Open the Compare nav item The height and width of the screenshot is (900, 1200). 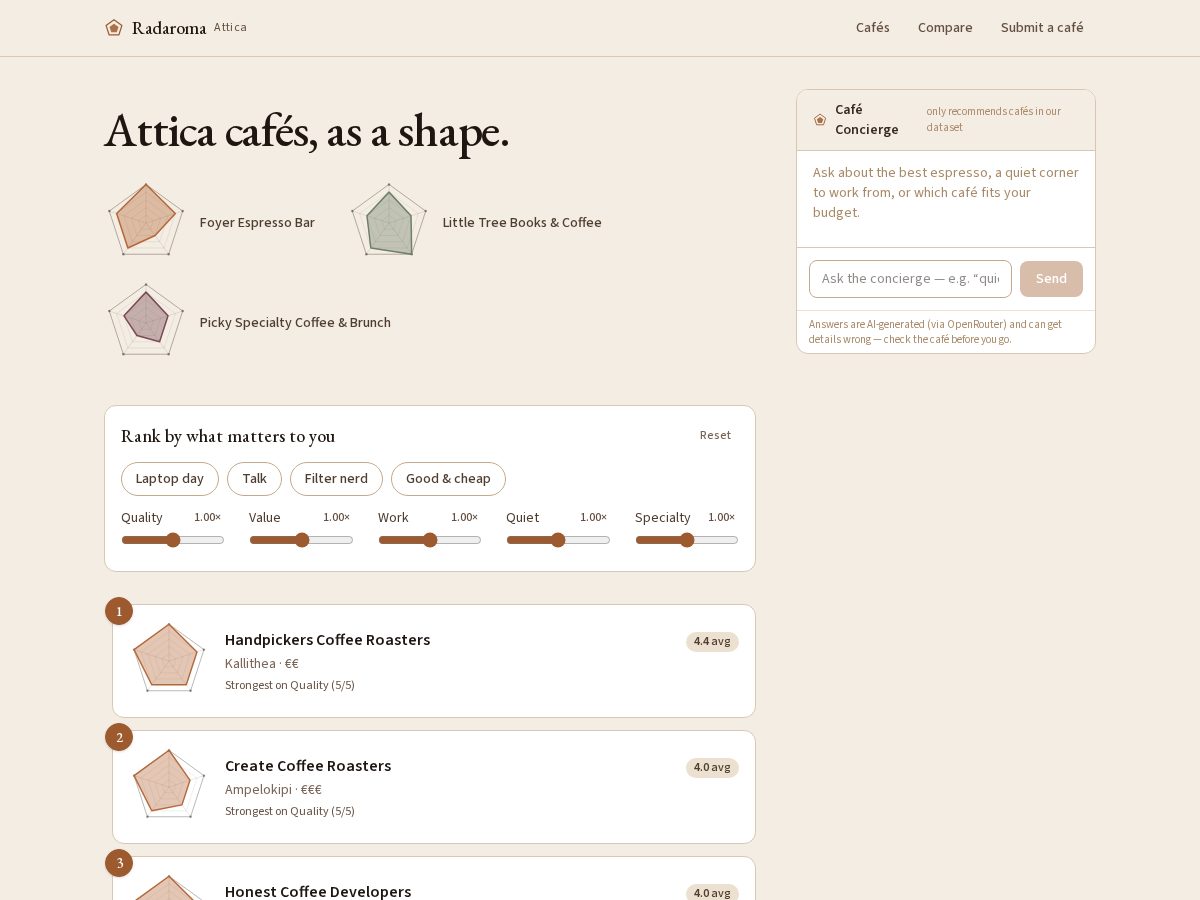[945, 28]
